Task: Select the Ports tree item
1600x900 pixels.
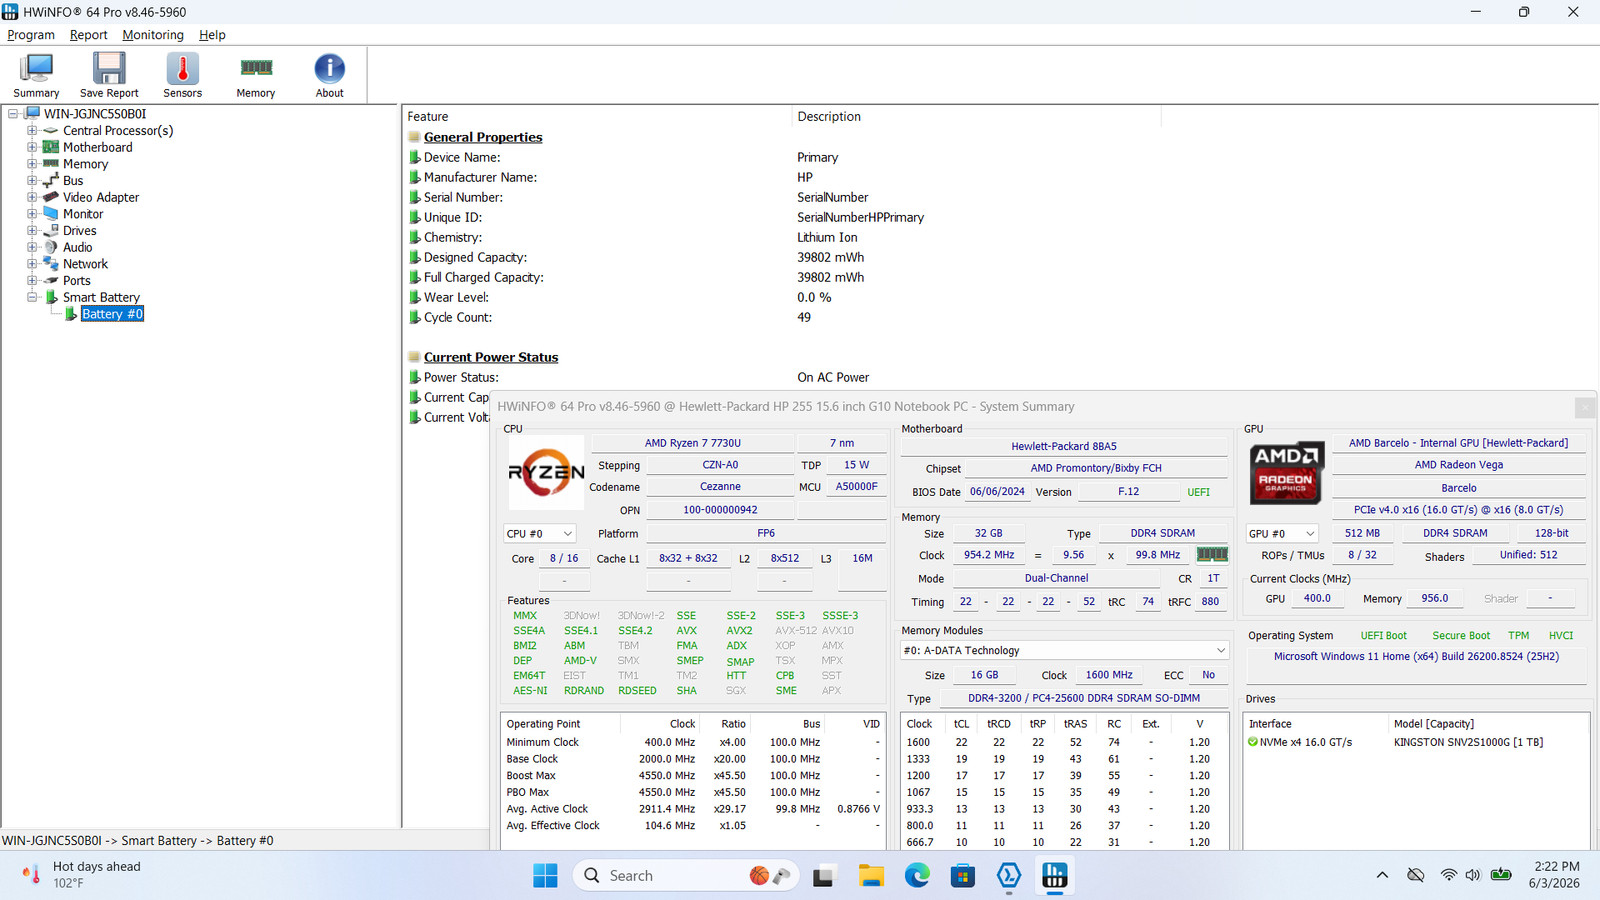Action: click(x=77, y=281)
